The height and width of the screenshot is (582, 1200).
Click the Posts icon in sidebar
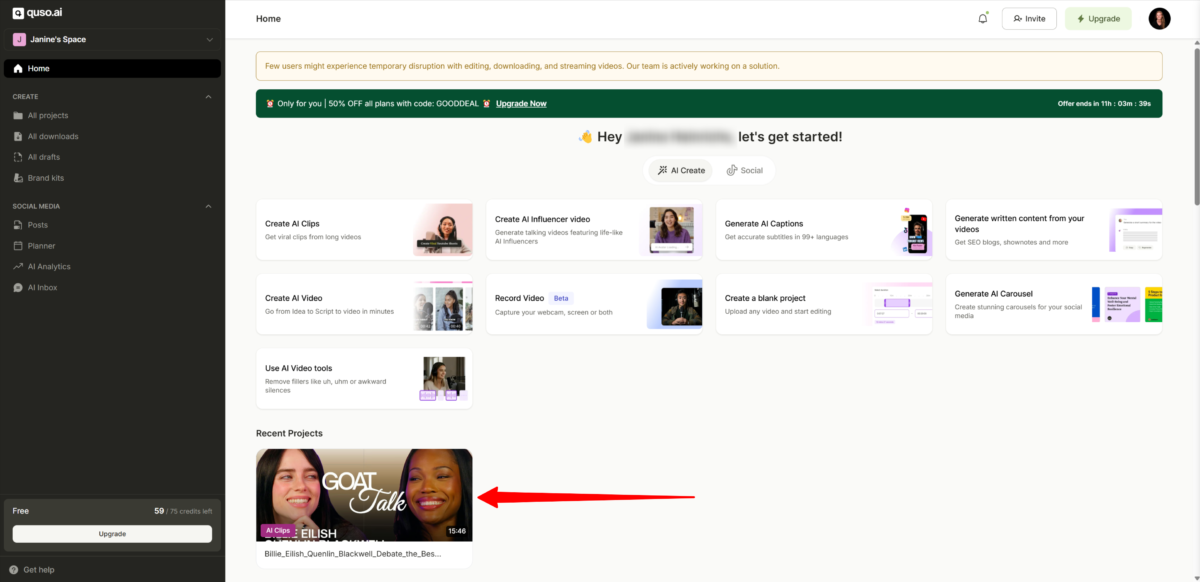[18, 225]
